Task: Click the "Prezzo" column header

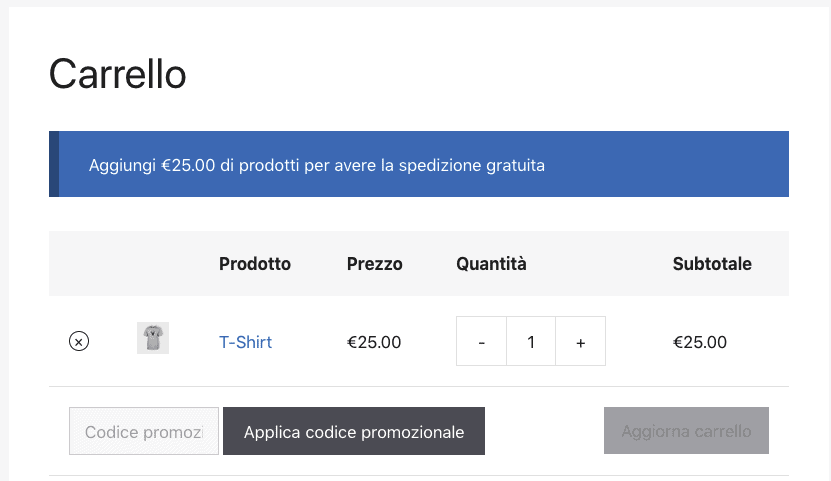Action: pyautogui.click(x=375, y=264)
